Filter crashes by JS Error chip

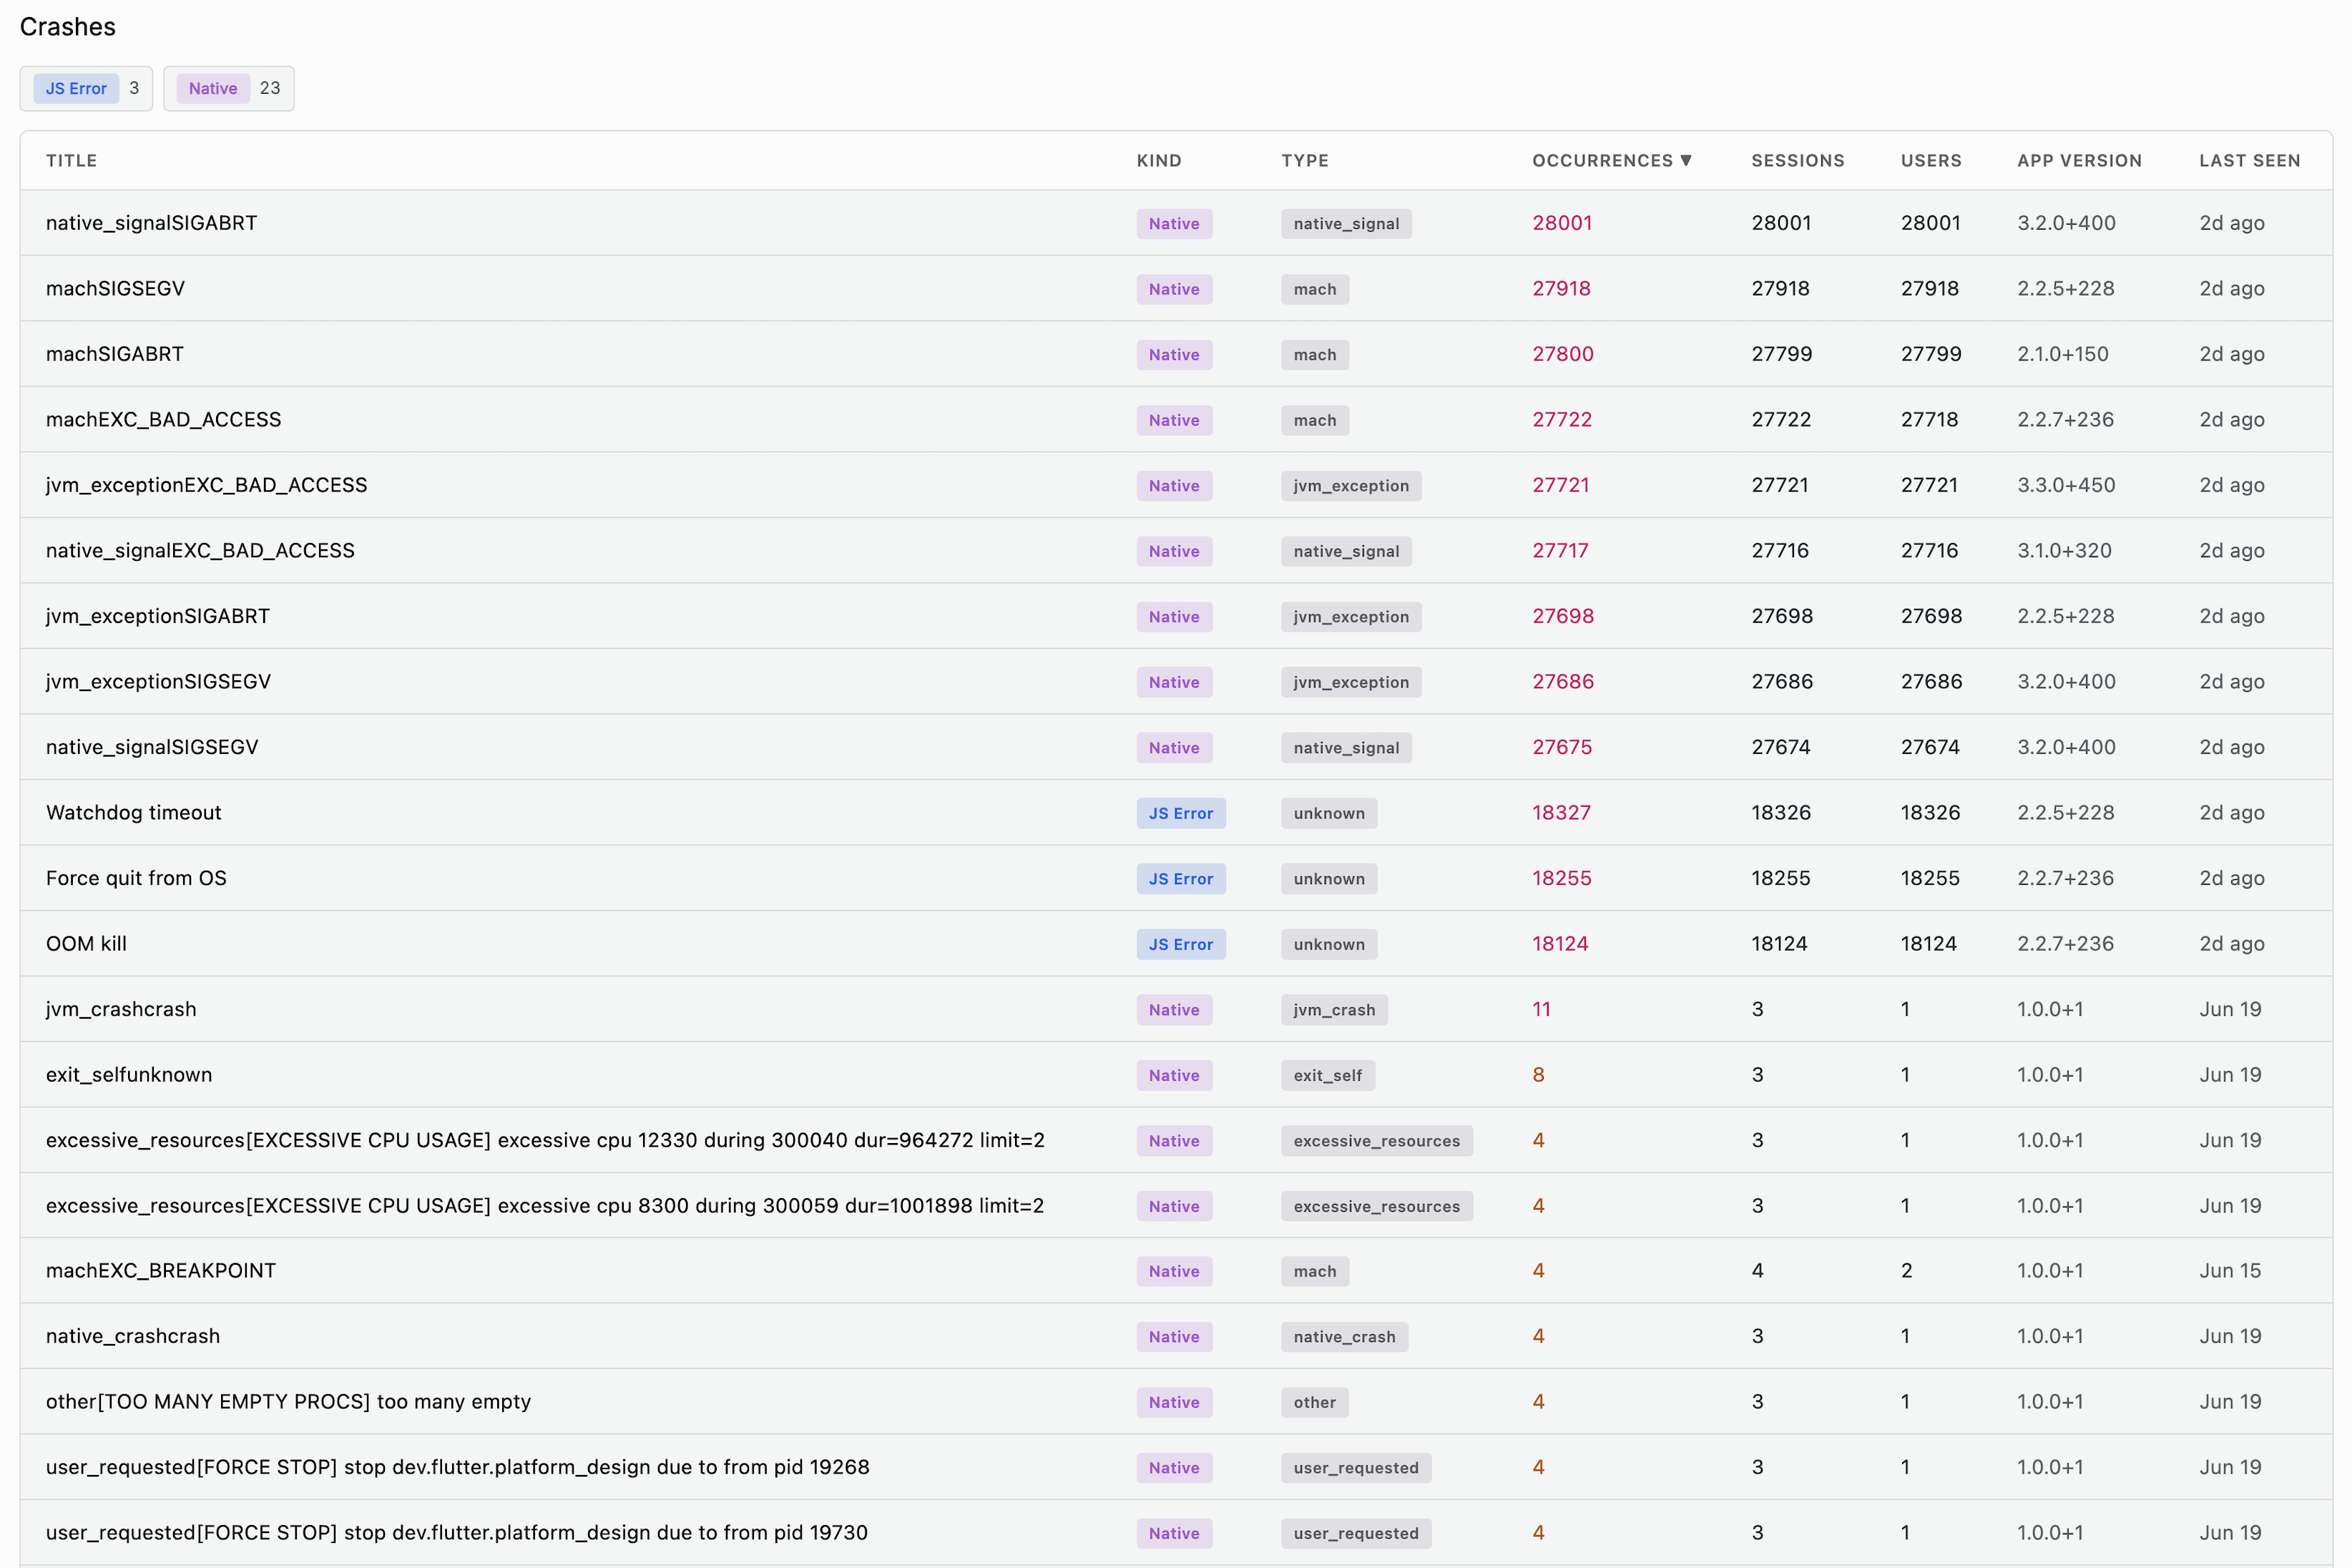click(x=86, y=88)
